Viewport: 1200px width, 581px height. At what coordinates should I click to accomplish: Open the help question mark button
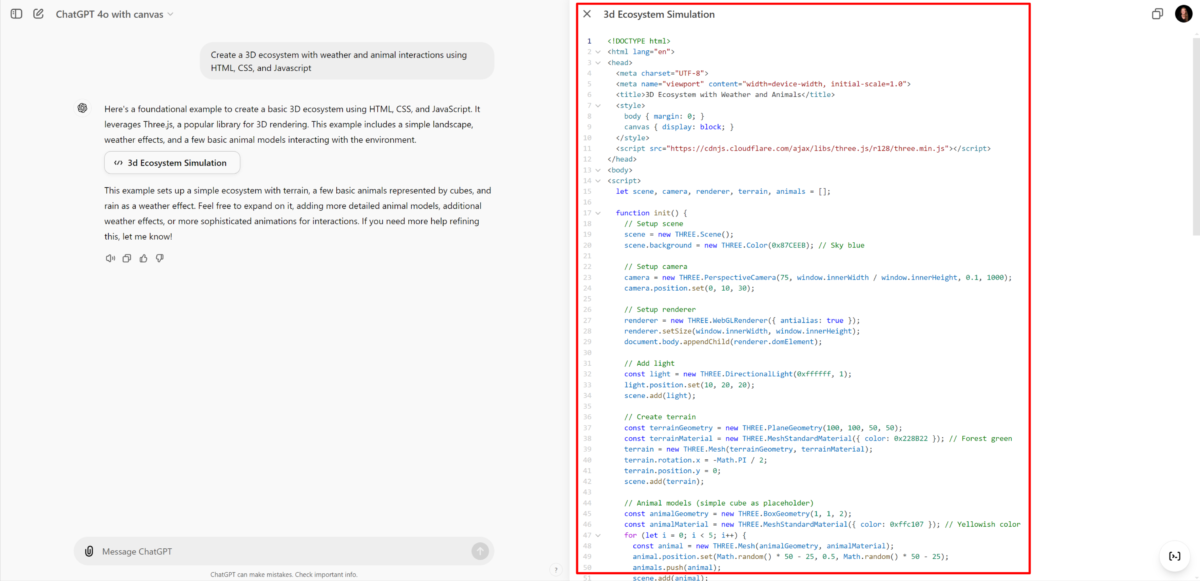[x=555, y=570]
